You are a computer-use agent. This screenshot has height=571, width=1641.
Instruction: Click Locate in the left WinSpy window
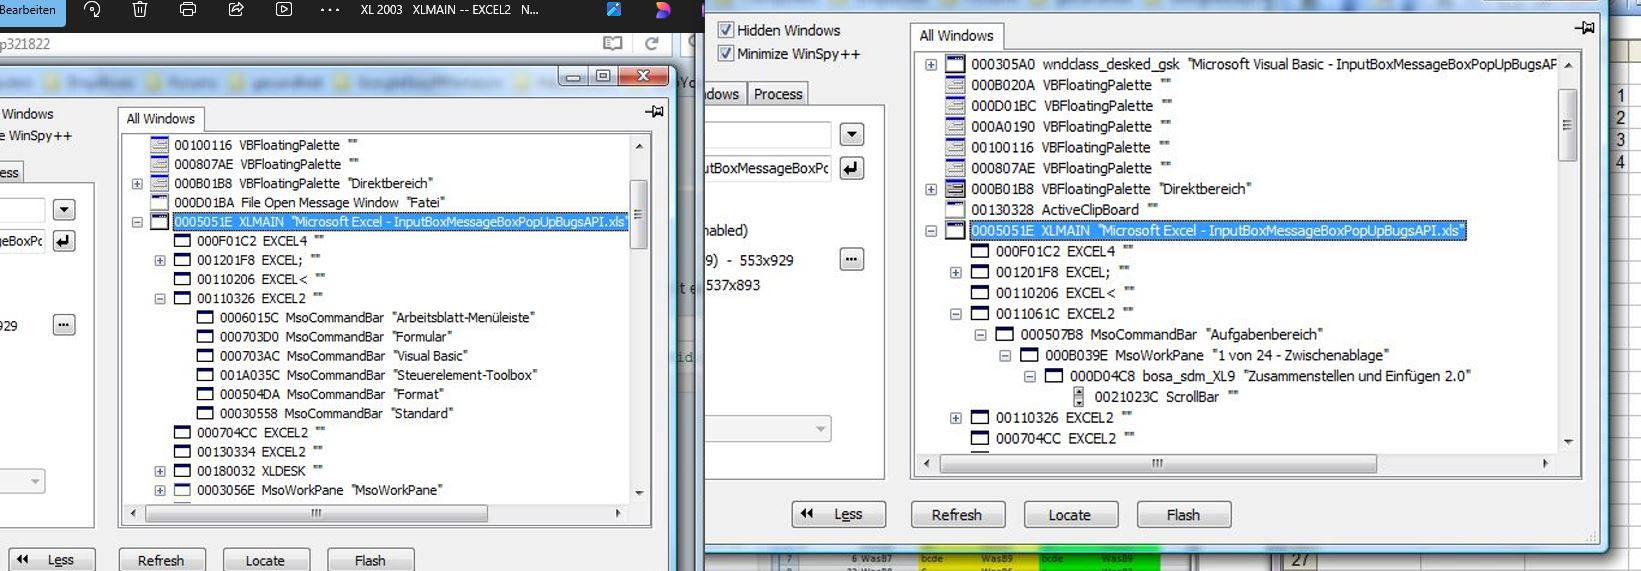click(x=265, y=560)
